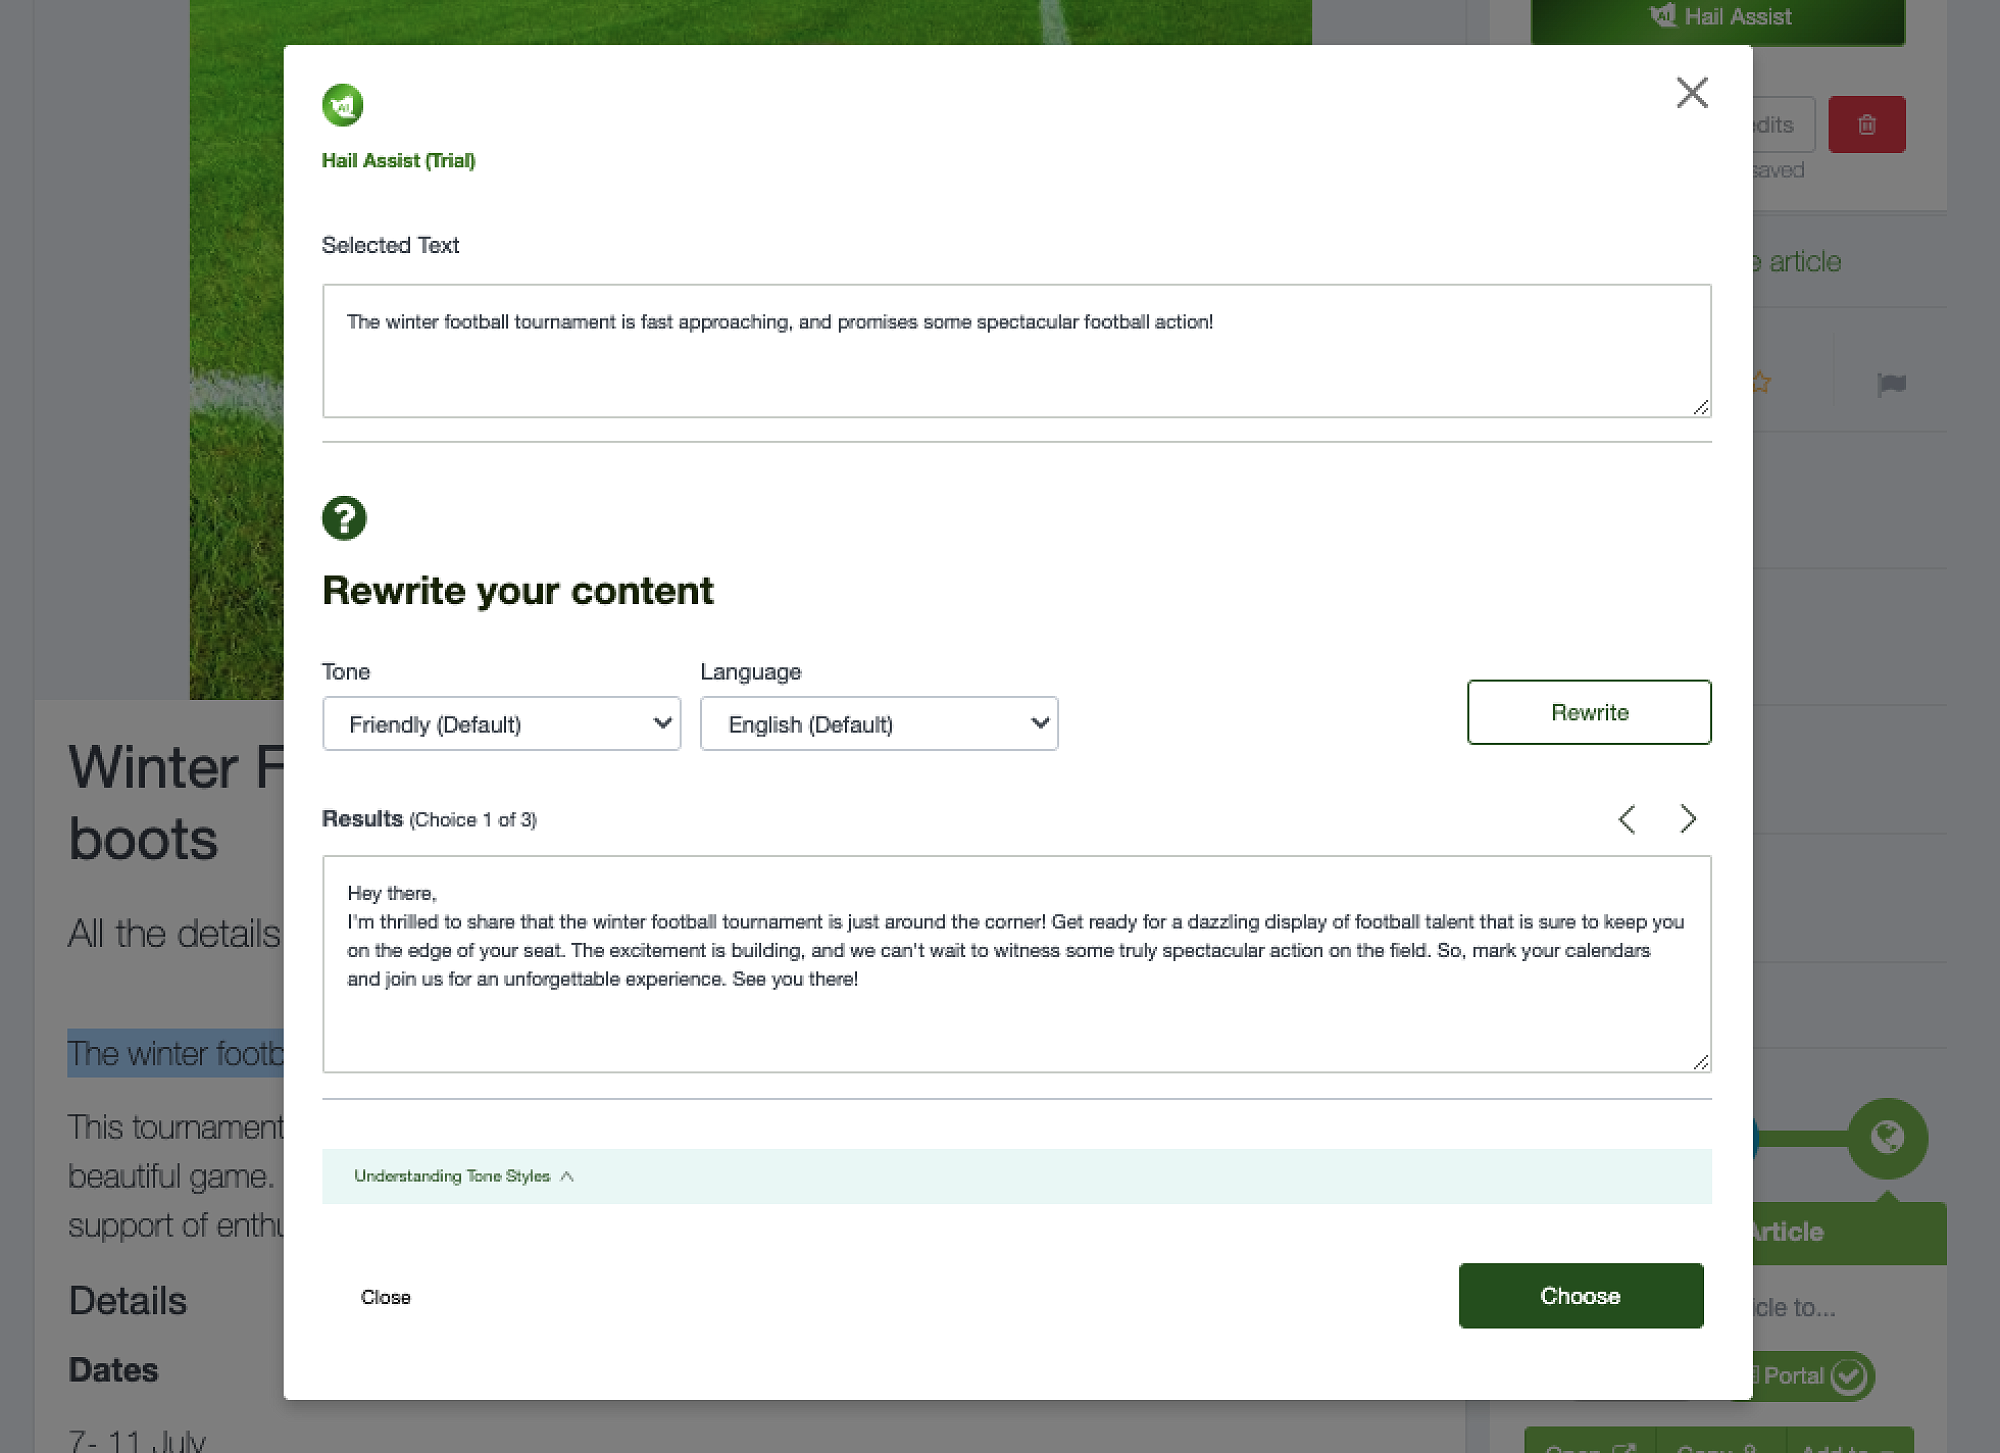This screenshot has width=2000, height=1453.
Task: Click the Hail Assist (Trial) title label
Action: (398, 161)
